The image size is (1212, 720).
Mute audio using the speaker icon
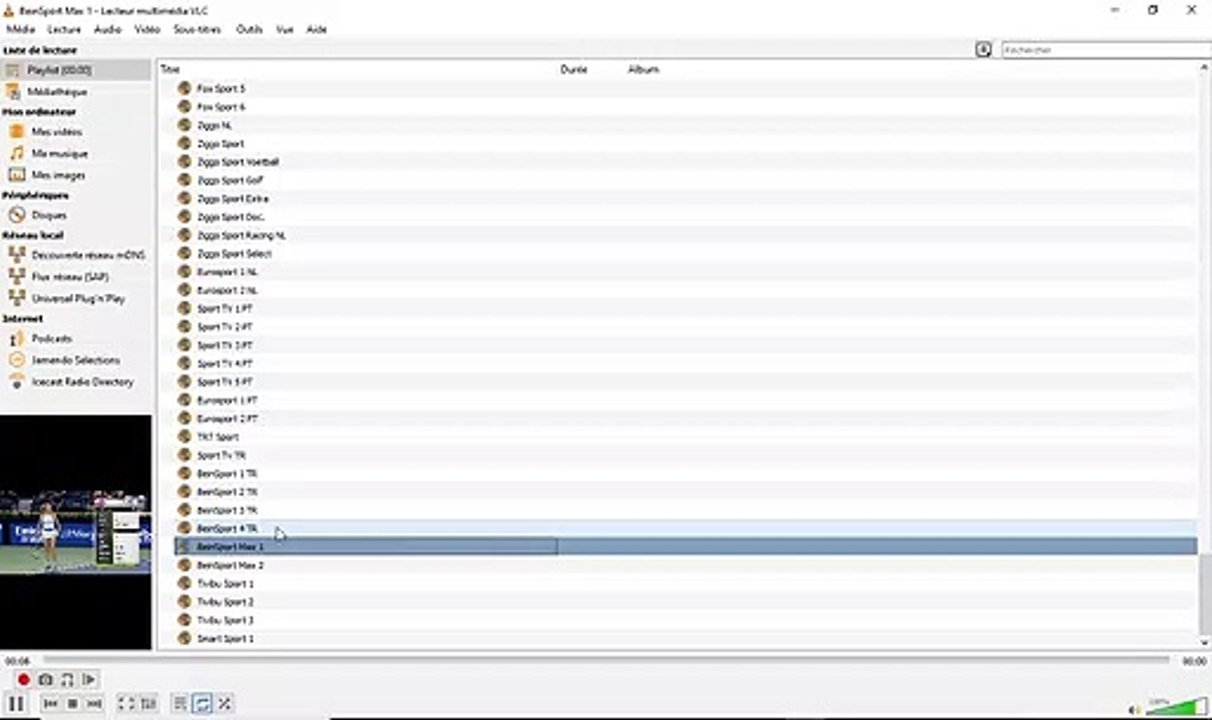(x=1135, y=710)
